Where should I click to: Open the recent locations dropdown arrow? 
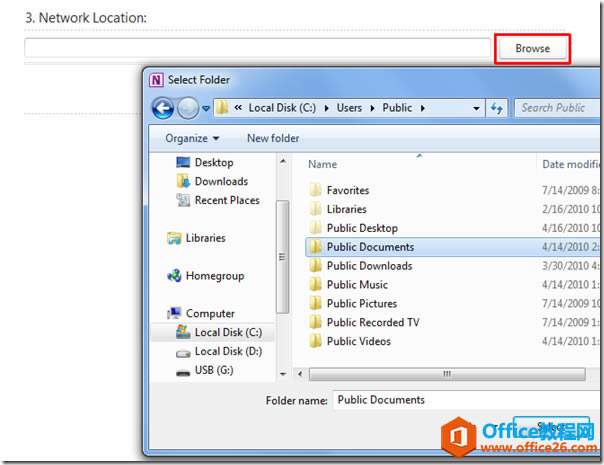(206, 109)
